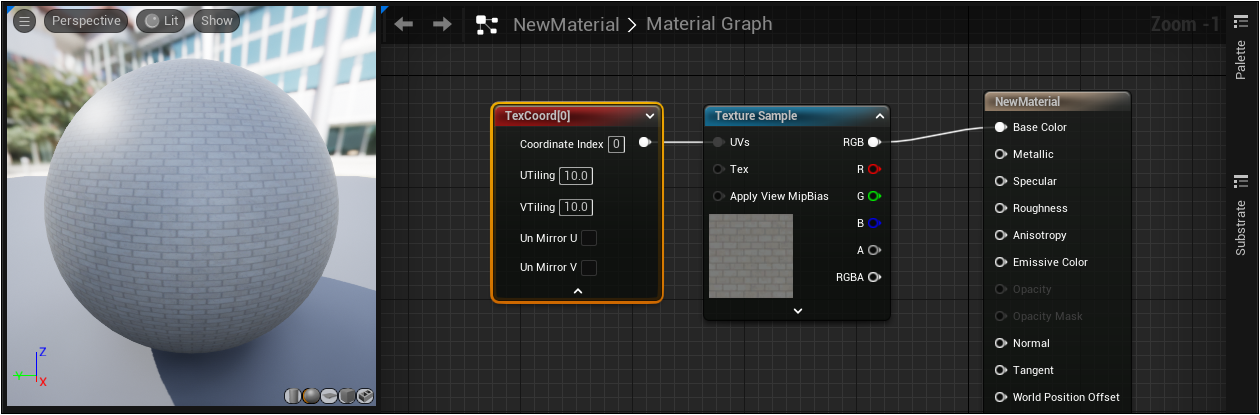Open the Perspective view mode dropdown
The image size is (1260, 415).
point(86,20)
